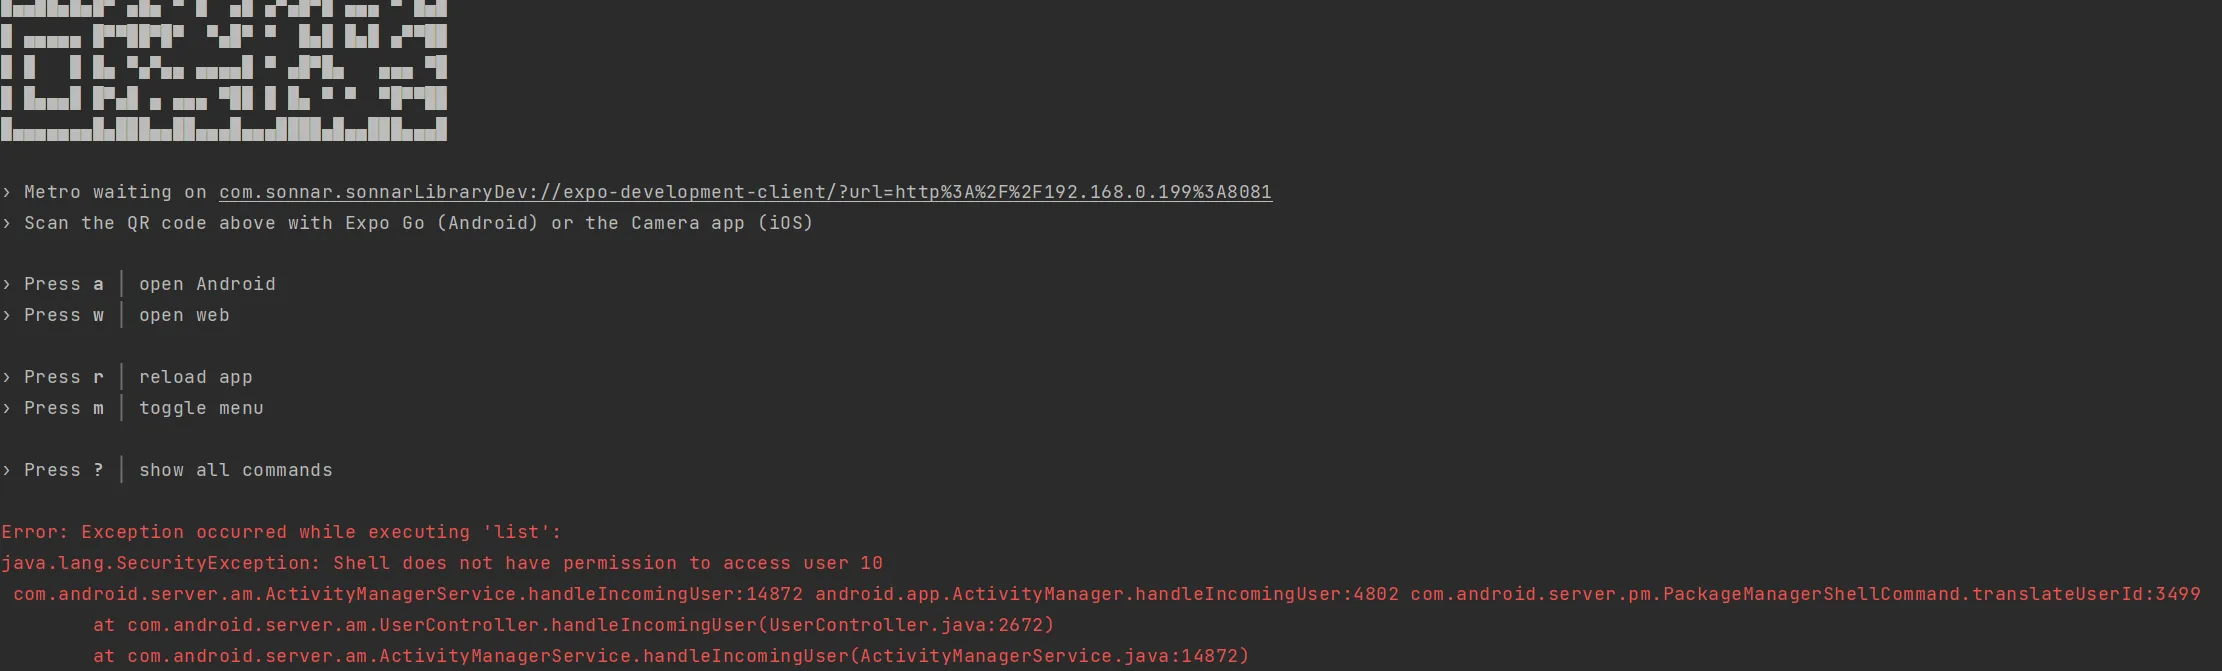Click the red 'Error: Exception occurred' line
Image resolution: width=2222 pixels, height=671 pixels.
(x=282, y=532)
